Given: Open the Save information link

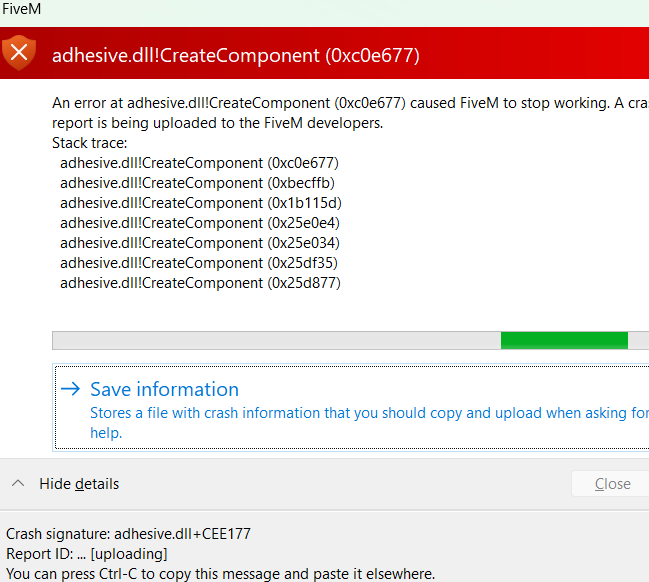Looking at the screenshot, I should (x=164, y=389).
